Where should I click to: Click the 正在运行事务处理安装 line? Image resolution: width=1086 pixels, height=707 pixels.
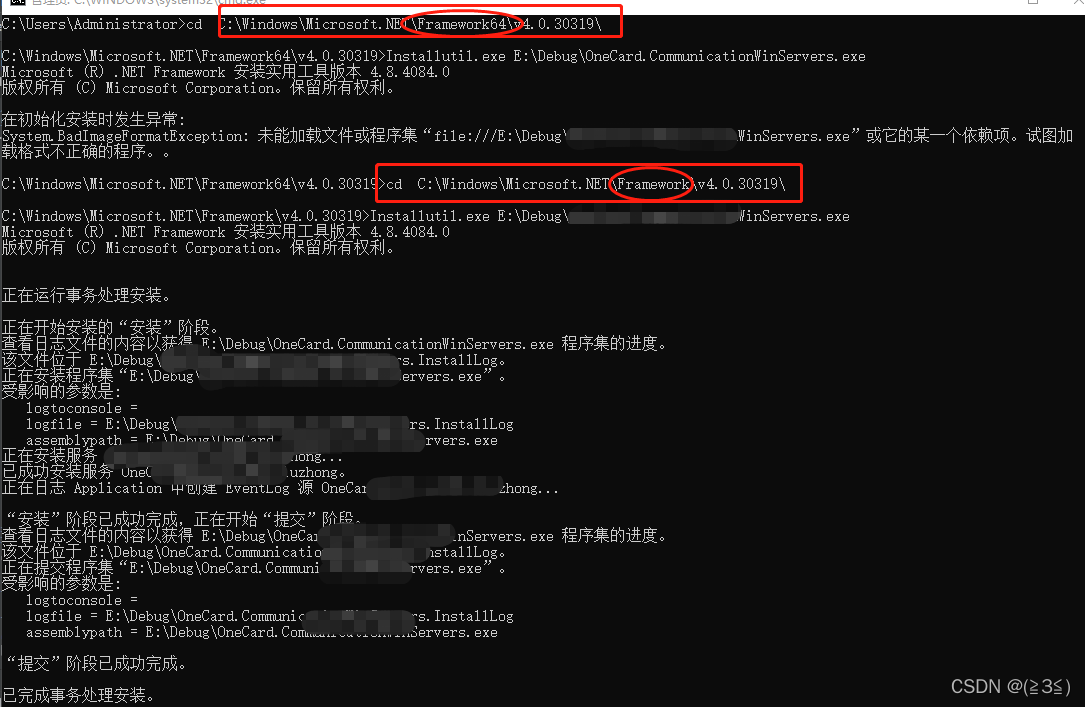pos(86,296)
